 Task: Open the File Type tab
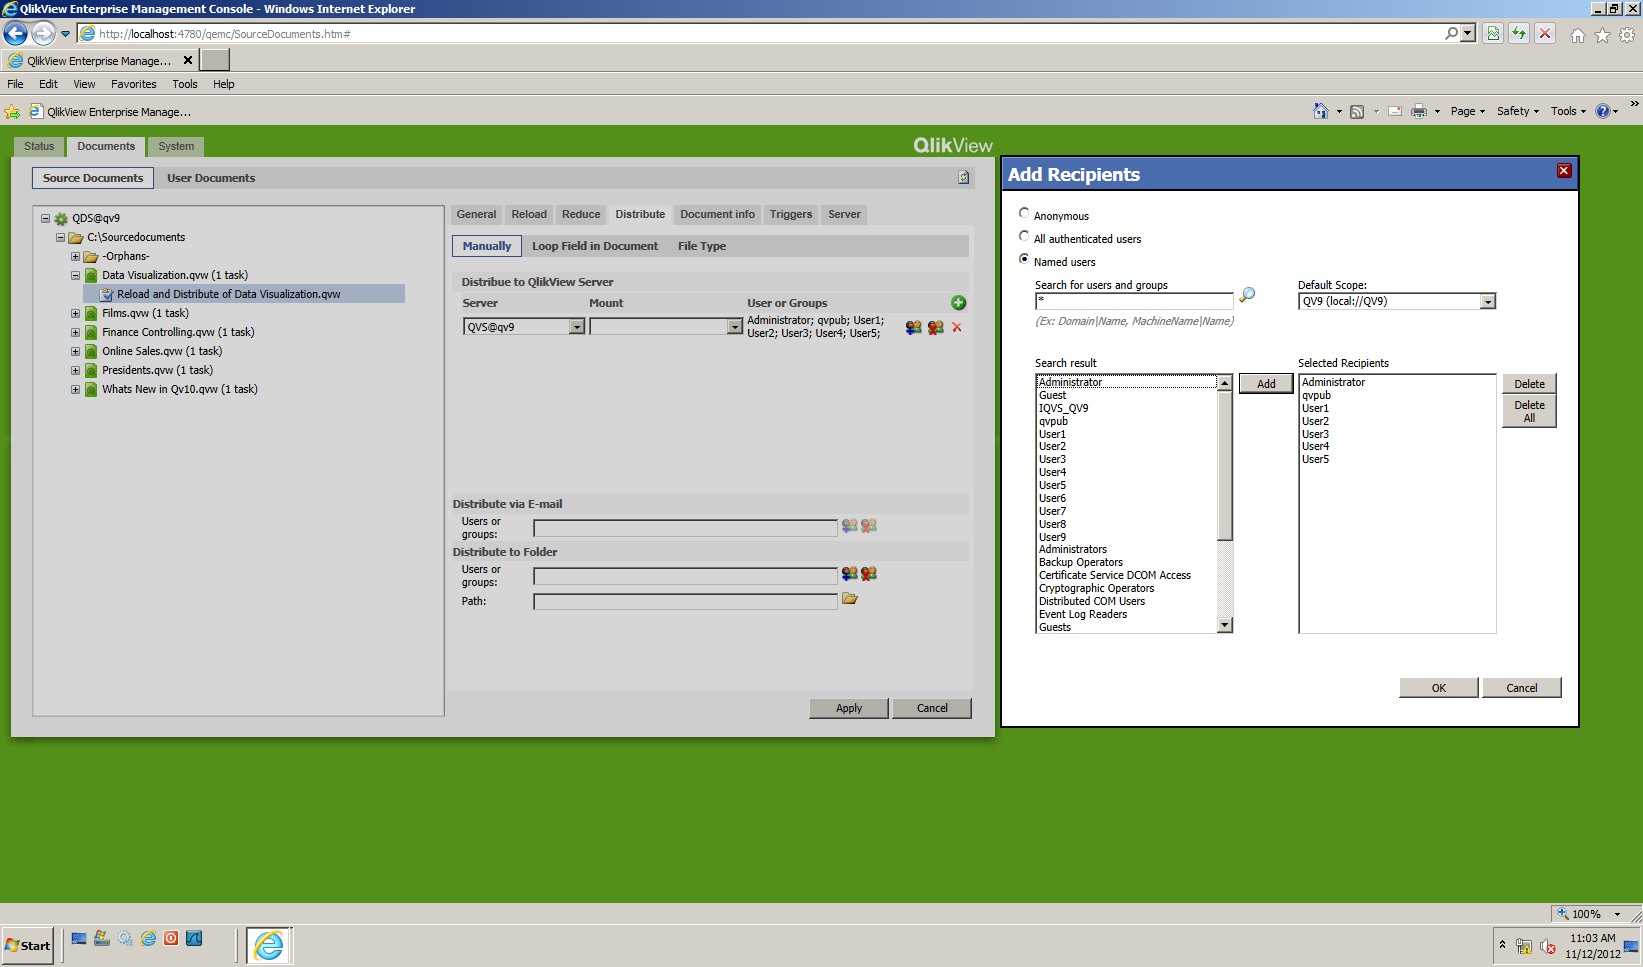pyautogui.click(x=702, y=246)
